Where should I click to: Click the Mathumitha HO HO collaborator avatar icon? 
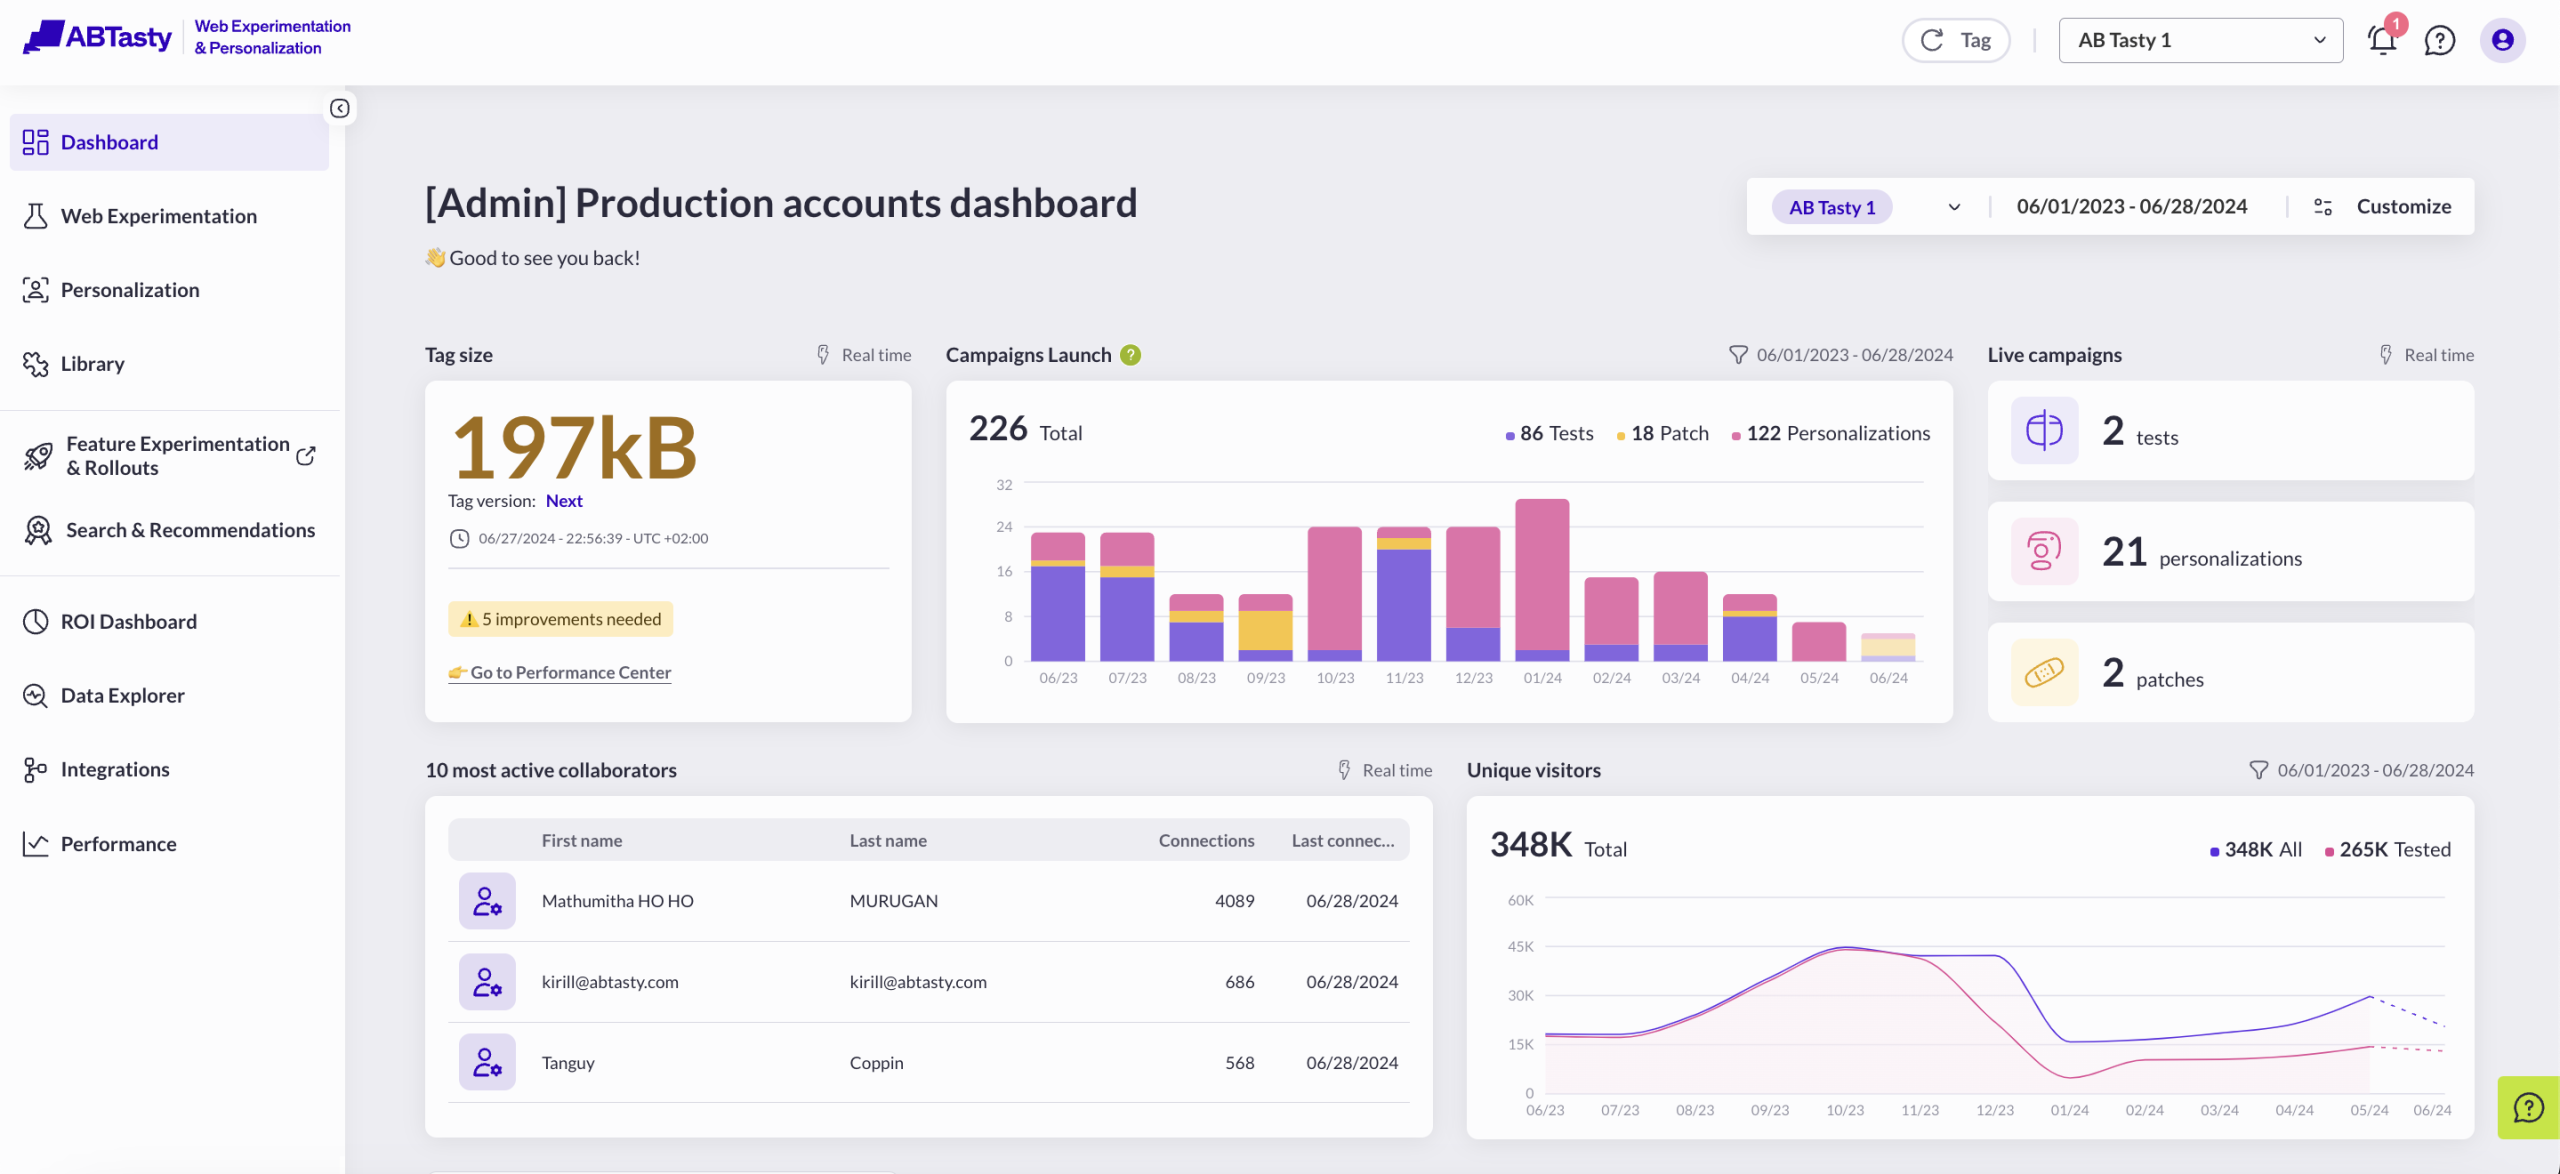(x=487, y=901)
